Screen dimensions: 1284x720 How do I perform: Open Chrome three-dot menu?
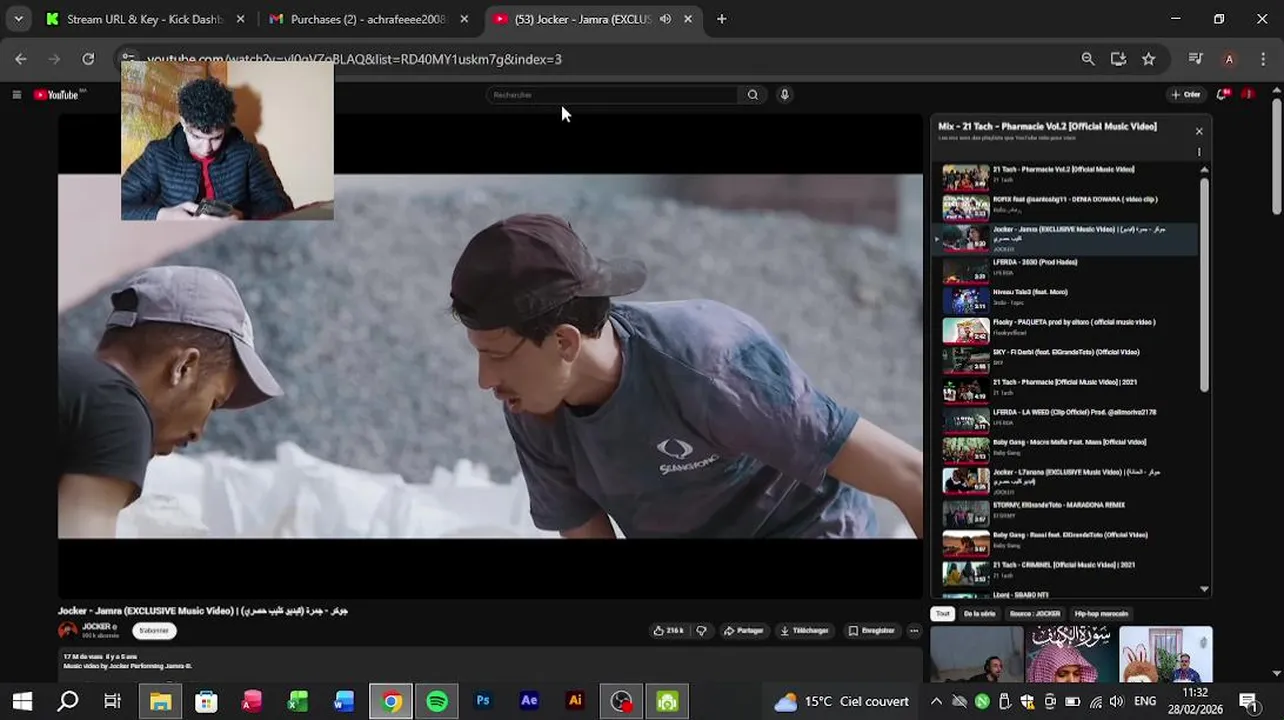coord(1265,59)
